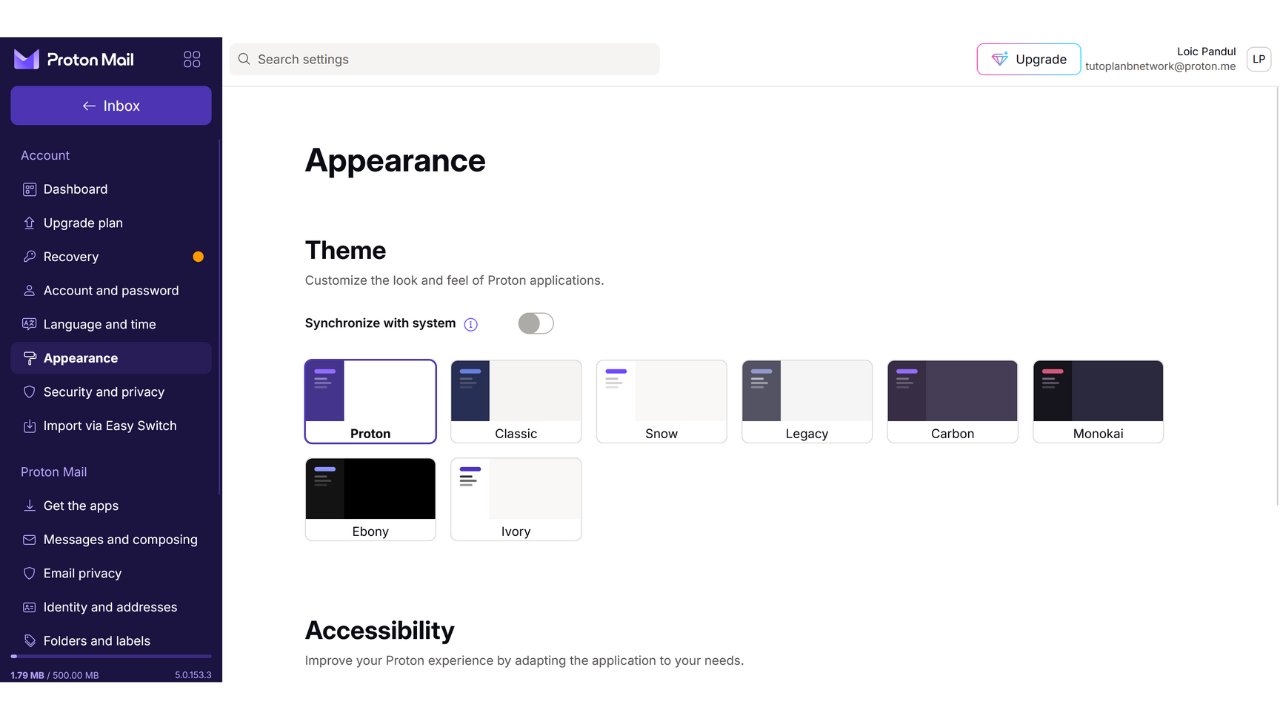Click the Upgrade button
1280x720 pixels.
pos(1028,59)
